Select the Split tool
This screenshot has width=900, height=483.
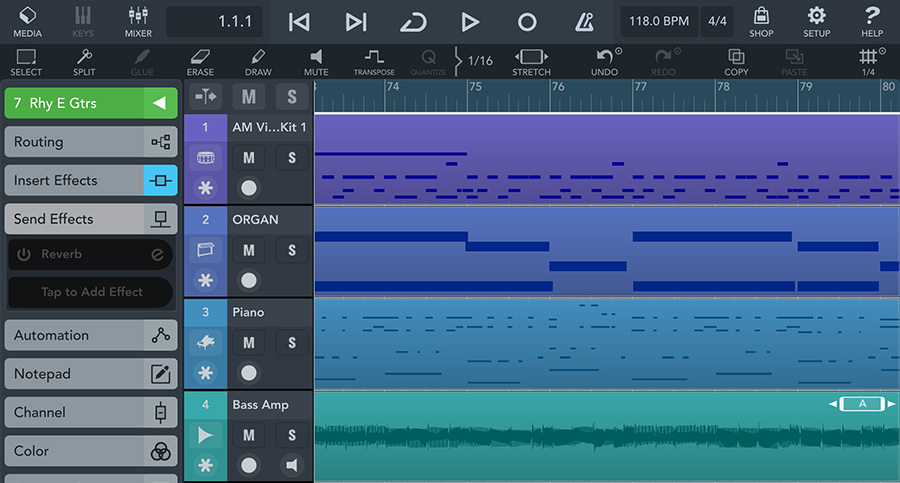pyautogui.click(x=84, y=62)
